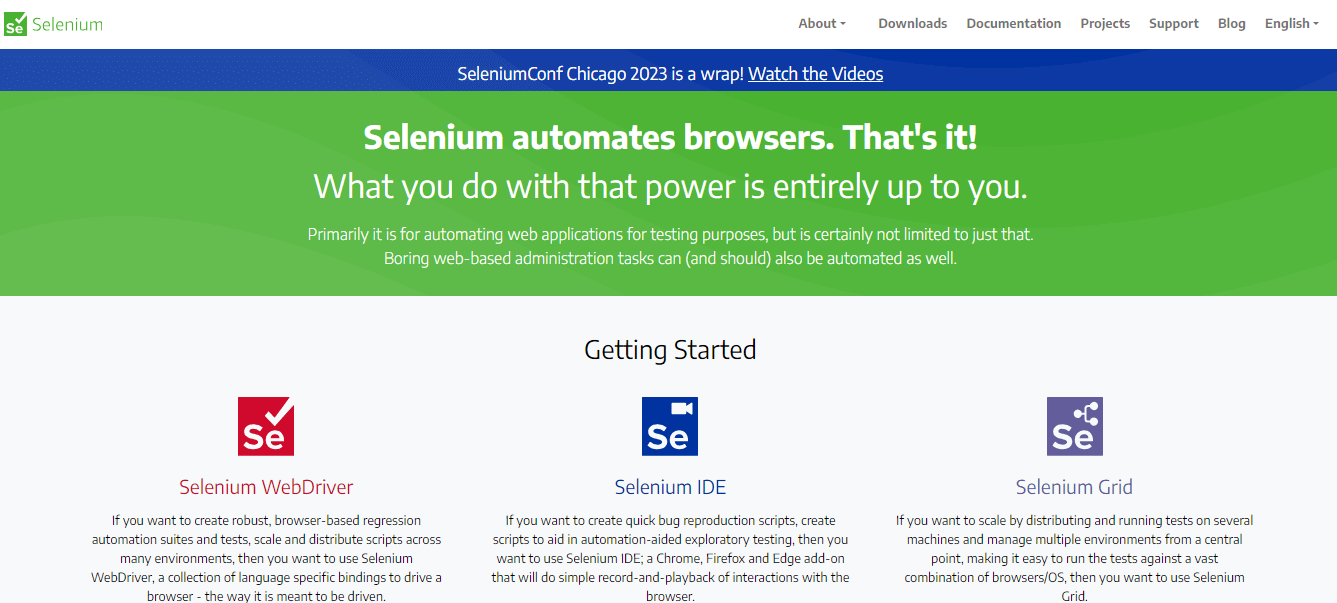Visit the Blog page
The width and height of the screenshot is (1337, 603).
[x=1231, y=23]
